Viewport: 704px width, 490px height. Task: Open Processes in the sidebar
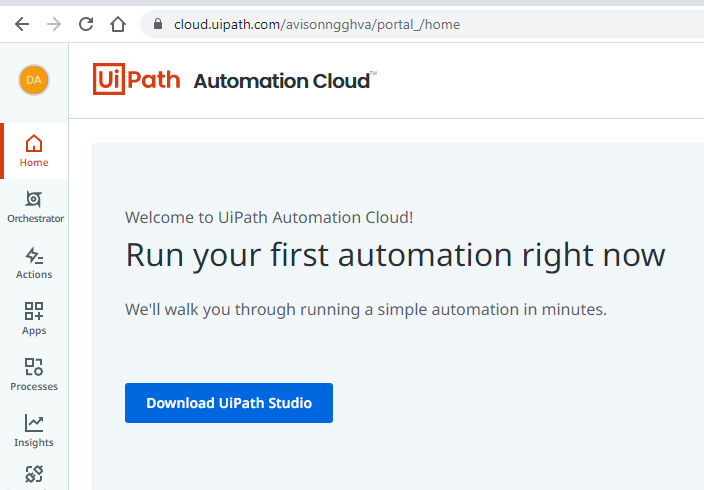[x=34, y=375]
